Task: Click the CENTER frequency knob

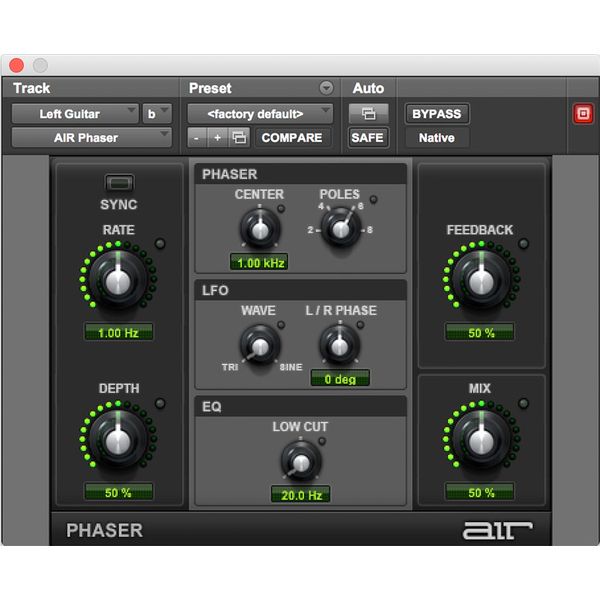Action: 260,228
